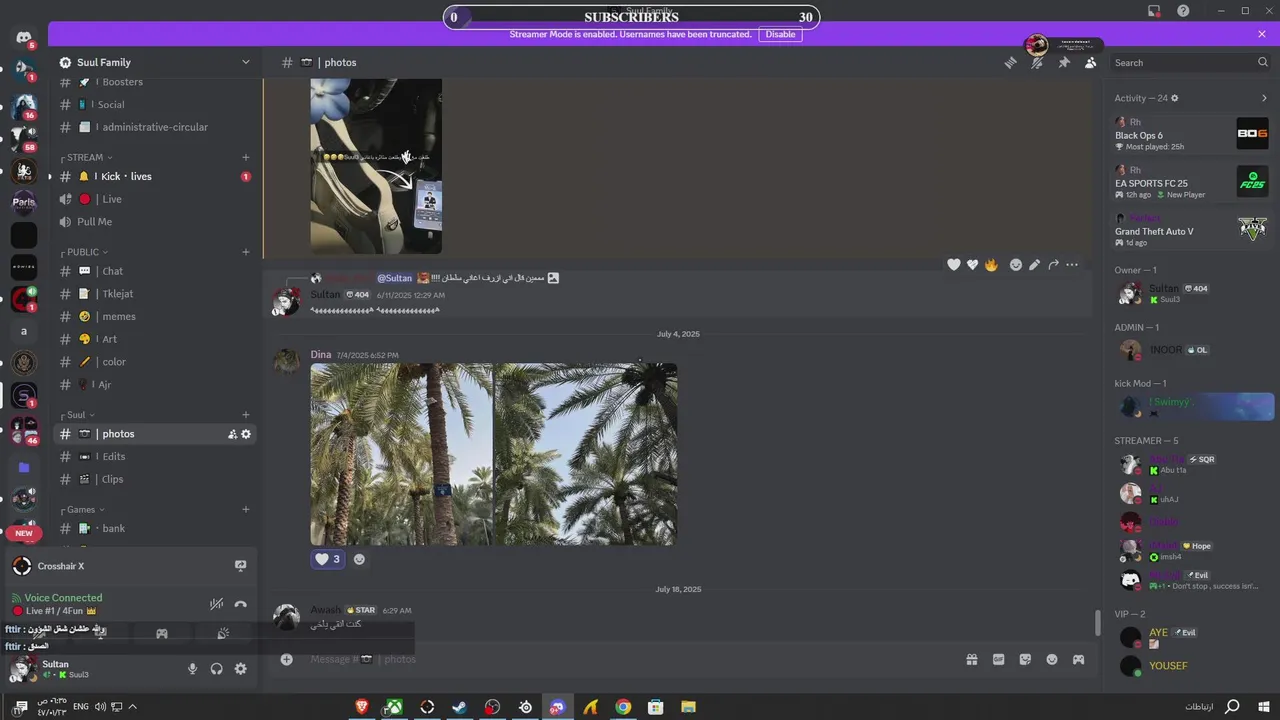Open Brave browser from taskbar

pos(362,707)
